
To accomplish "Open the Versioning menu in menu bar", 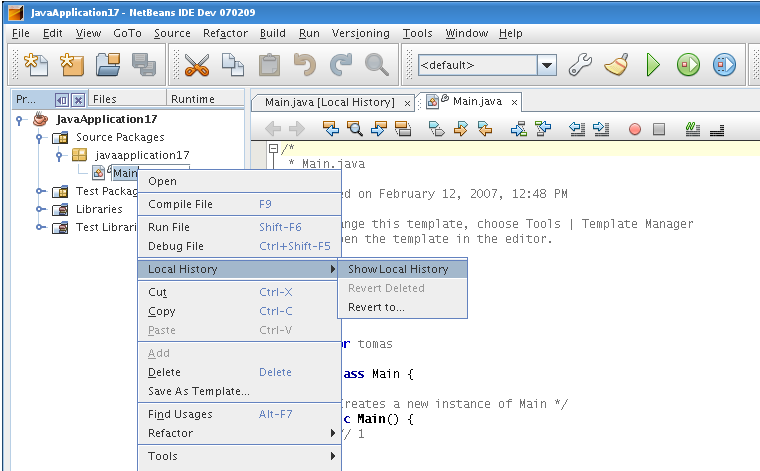I will [x=361, y=33].
